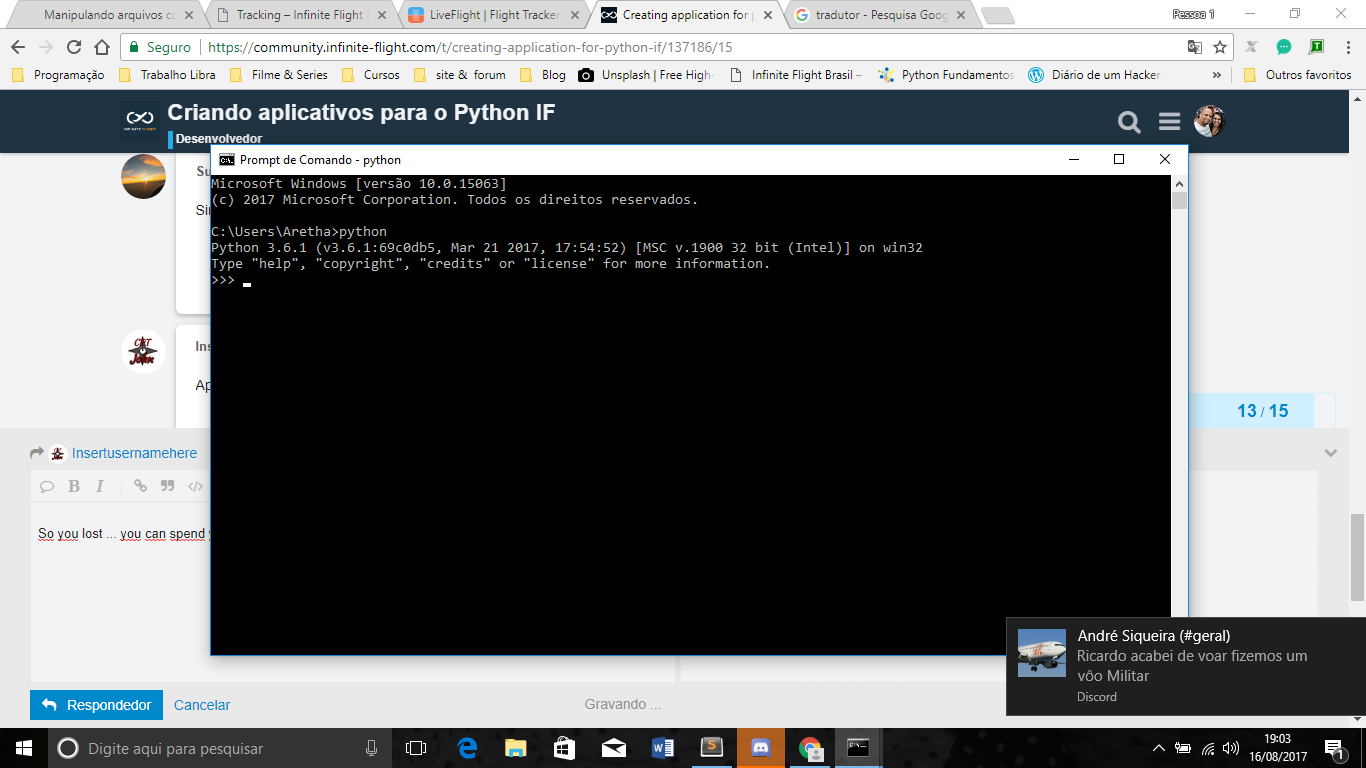Open the Command Prompt window system menu icon
This screenshot has height=768, width=1366.
click(x=227, y=160)
